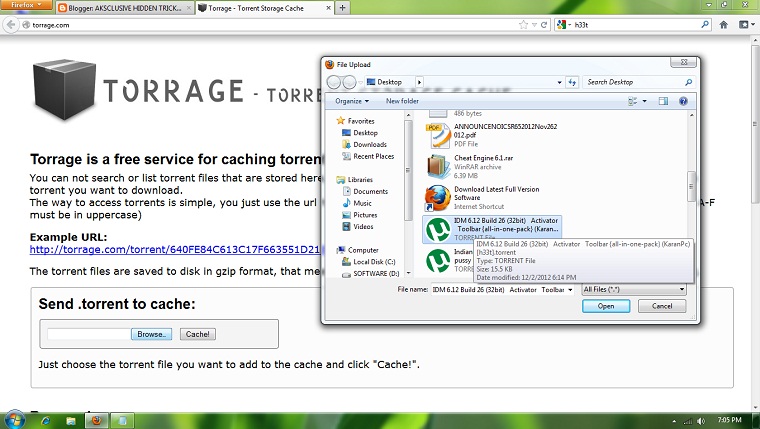Open the File name dropdown arrow
The height and width of the screenshot is (429, 760).
[x=570, y=289]
